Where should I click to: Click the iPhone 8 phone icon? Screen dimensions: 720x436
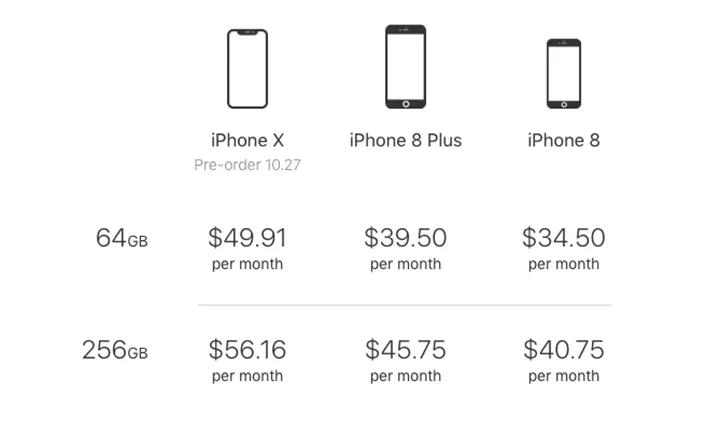tap(563, 73)
